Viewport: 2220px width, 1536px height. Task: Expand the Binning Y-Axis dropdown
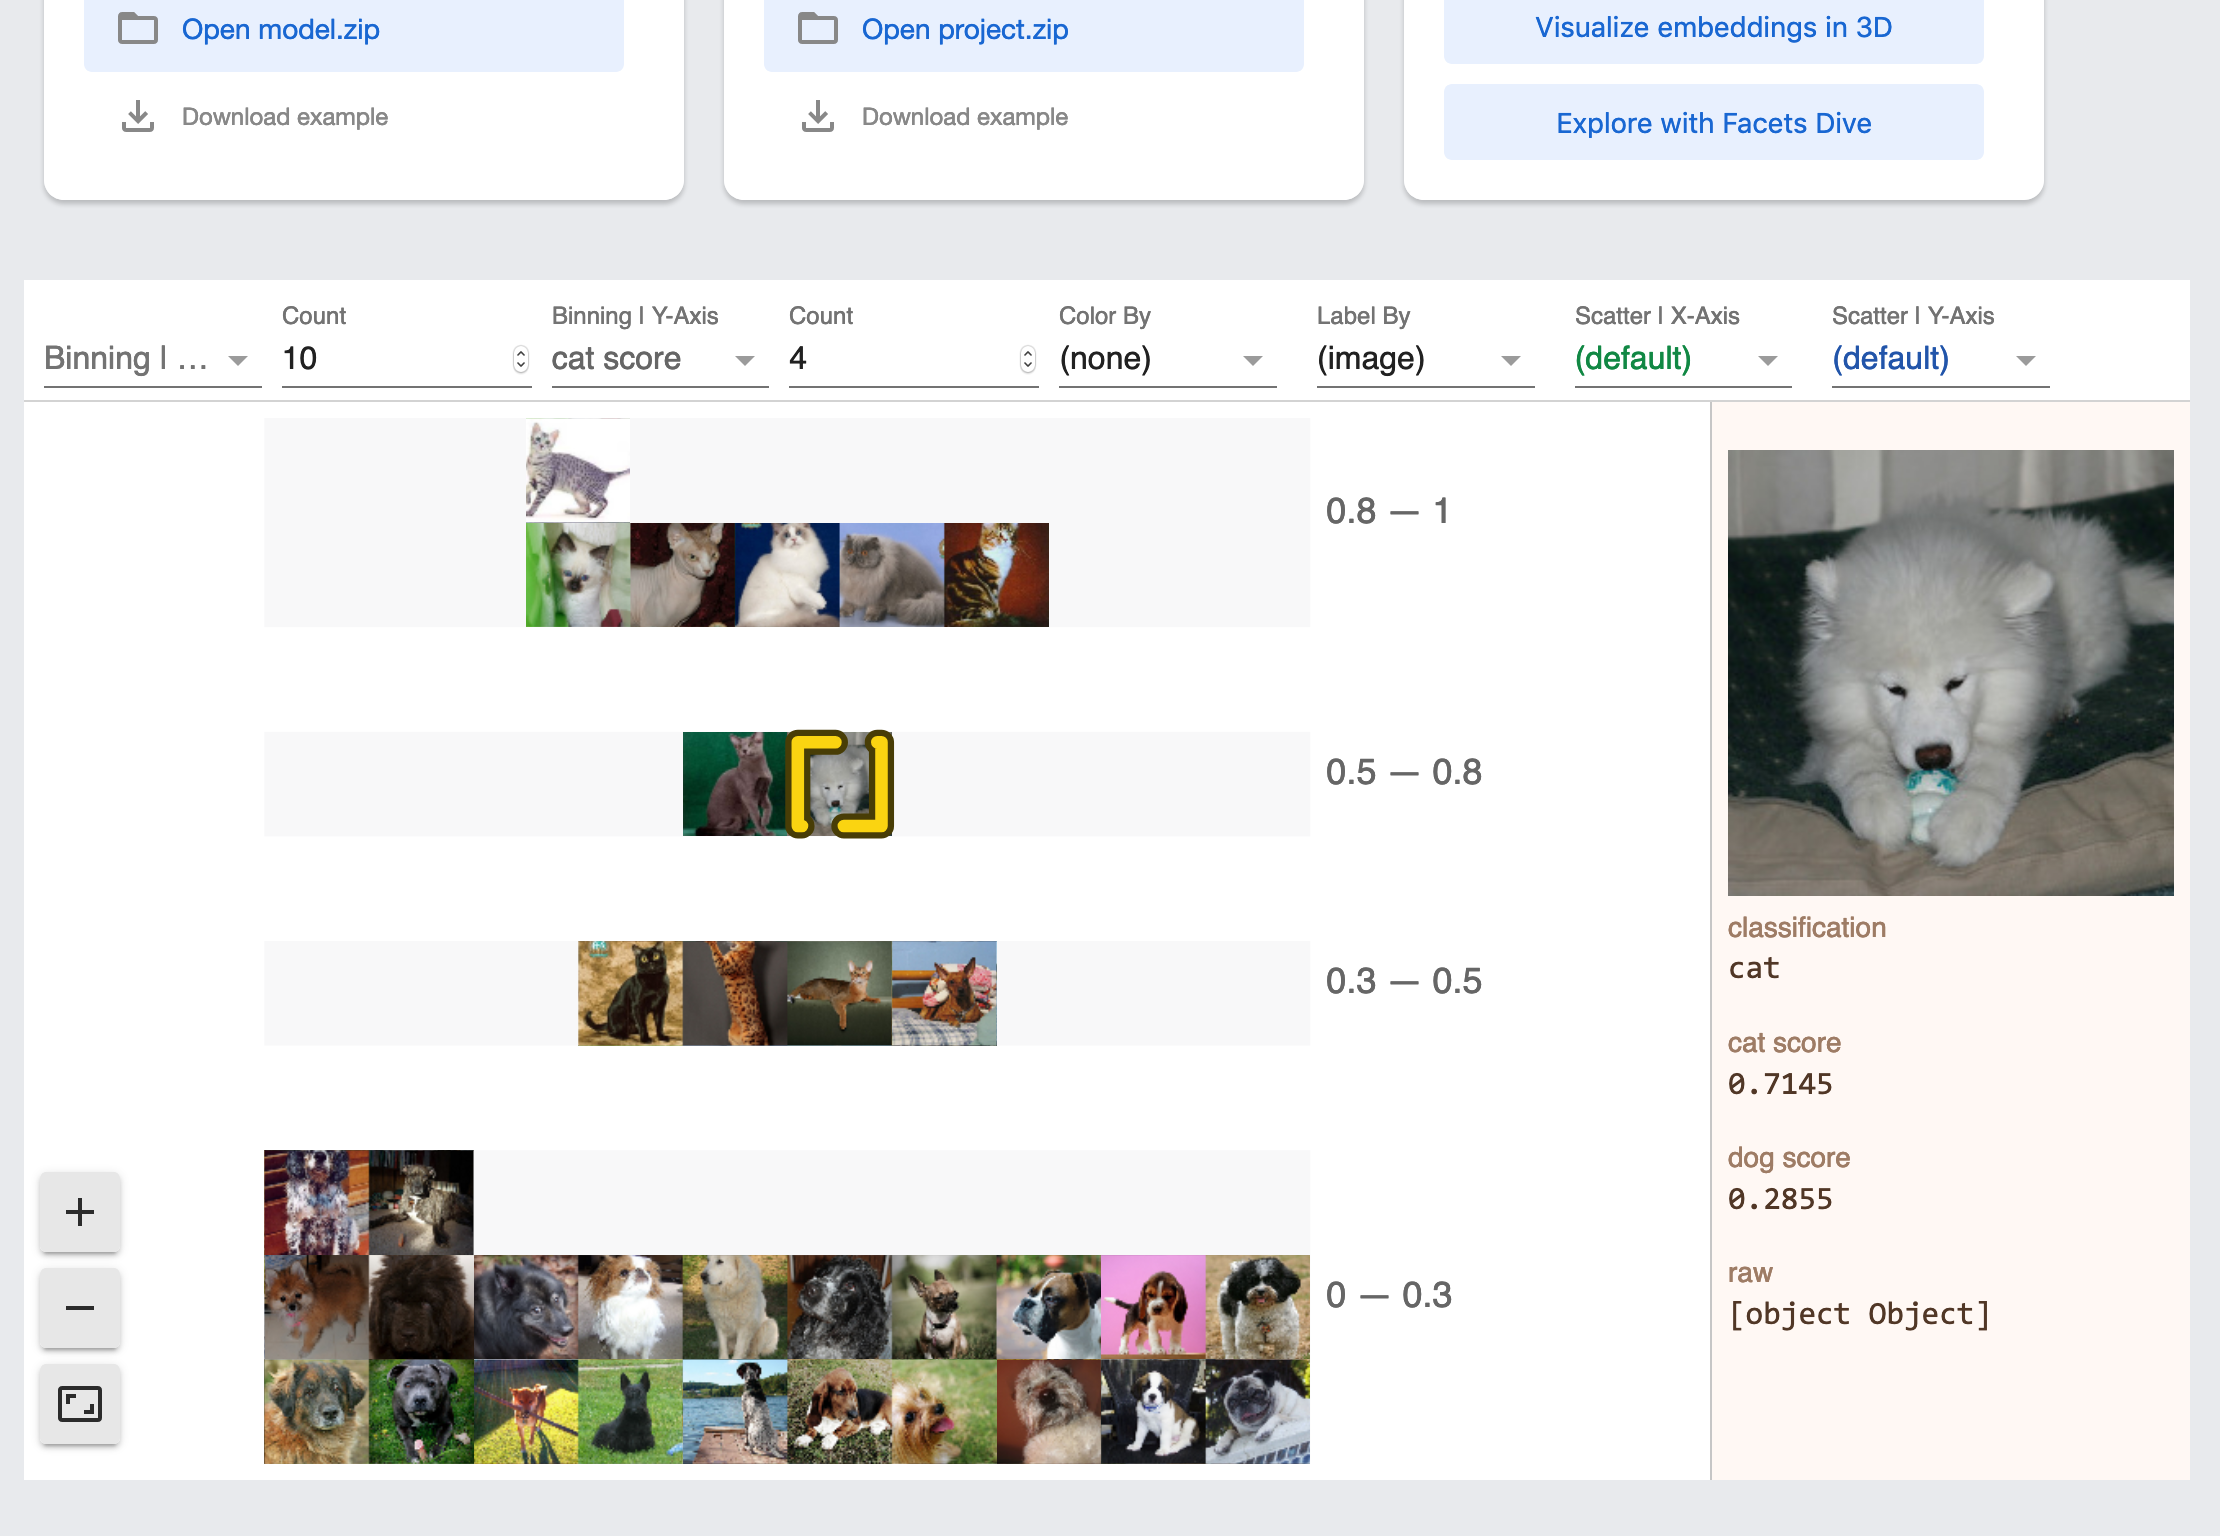[742, 357]
